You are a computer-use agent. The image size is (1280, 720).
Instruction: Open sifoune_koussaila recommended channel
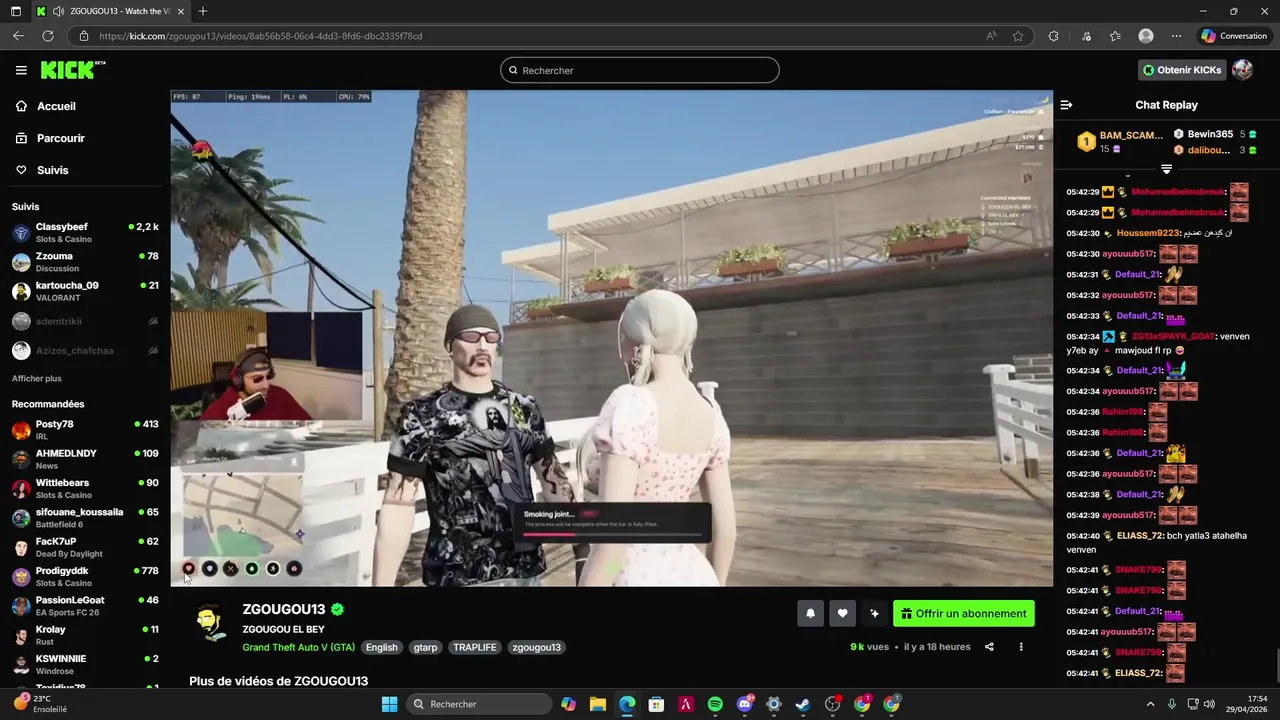pos(85,517)
